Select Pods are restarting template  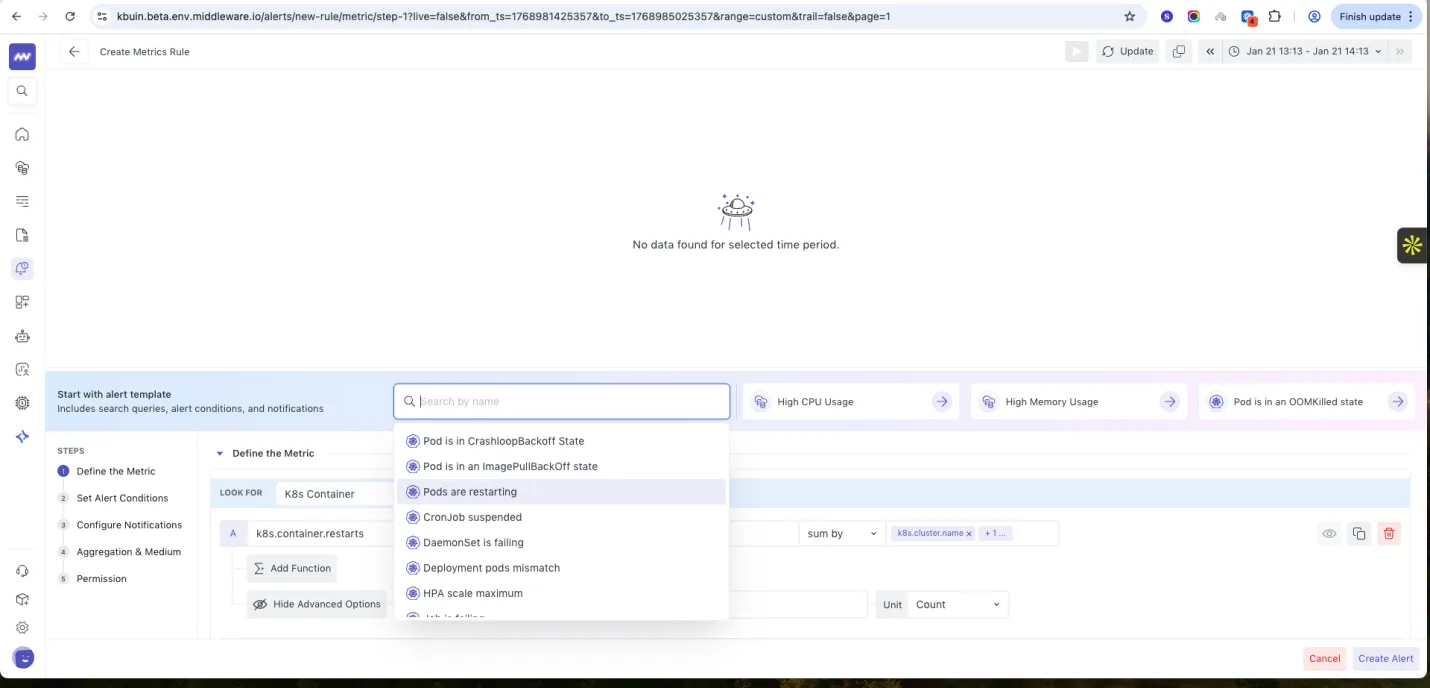[x=561, y=492]
